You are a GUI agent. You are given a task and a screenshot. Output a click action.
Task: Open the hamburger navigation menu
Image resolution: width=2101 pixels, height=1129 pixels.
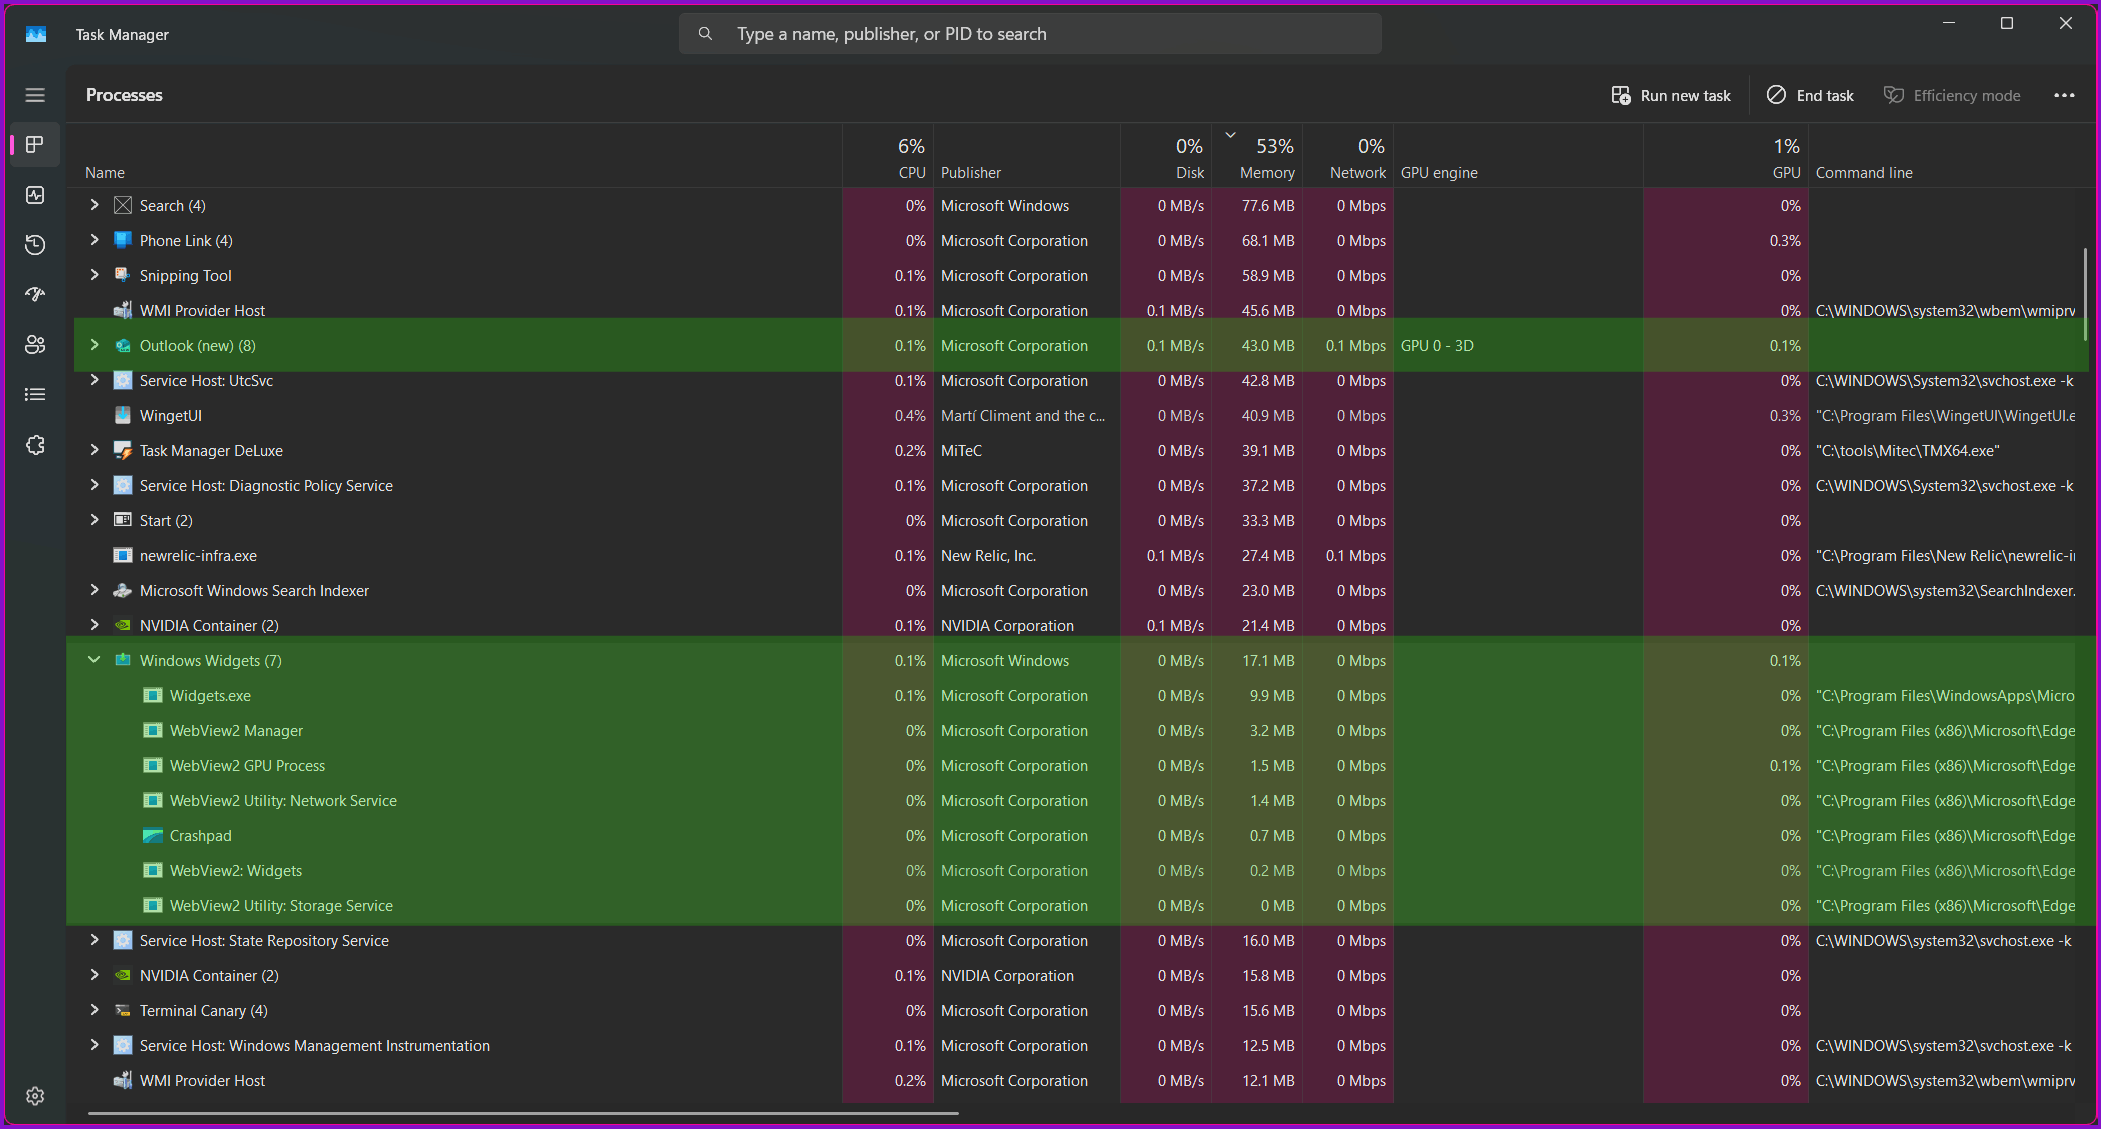[x=35, y=95]
